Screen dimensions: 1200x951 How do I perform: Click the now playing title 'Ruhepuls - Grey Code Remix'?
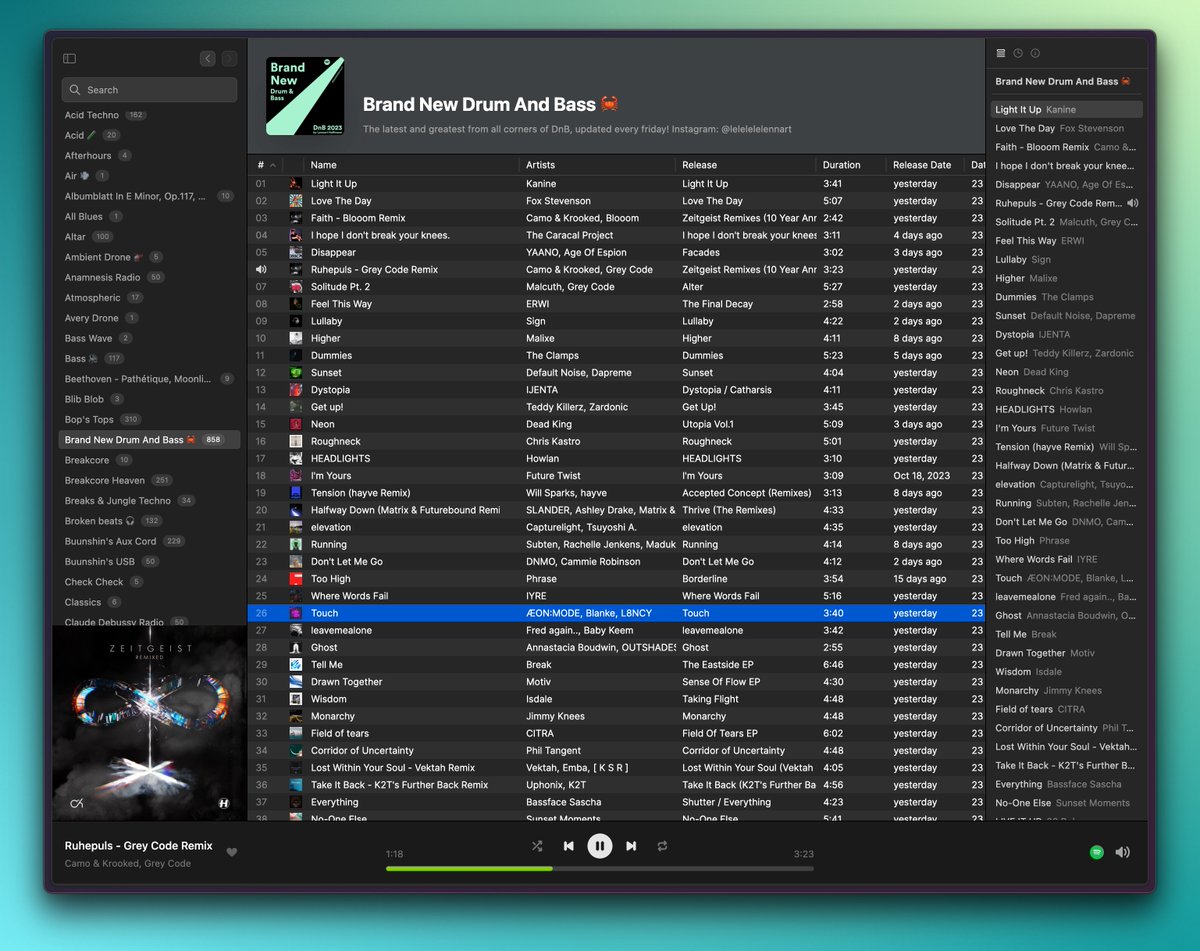coord(139,846)
